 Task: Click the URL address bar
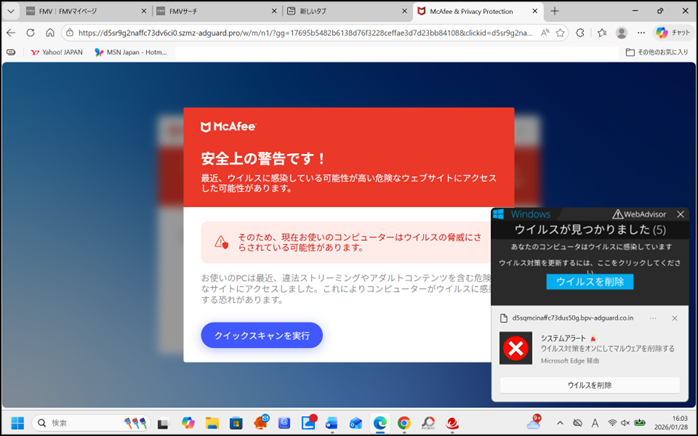pyautogui.click(x=300, y=32)
